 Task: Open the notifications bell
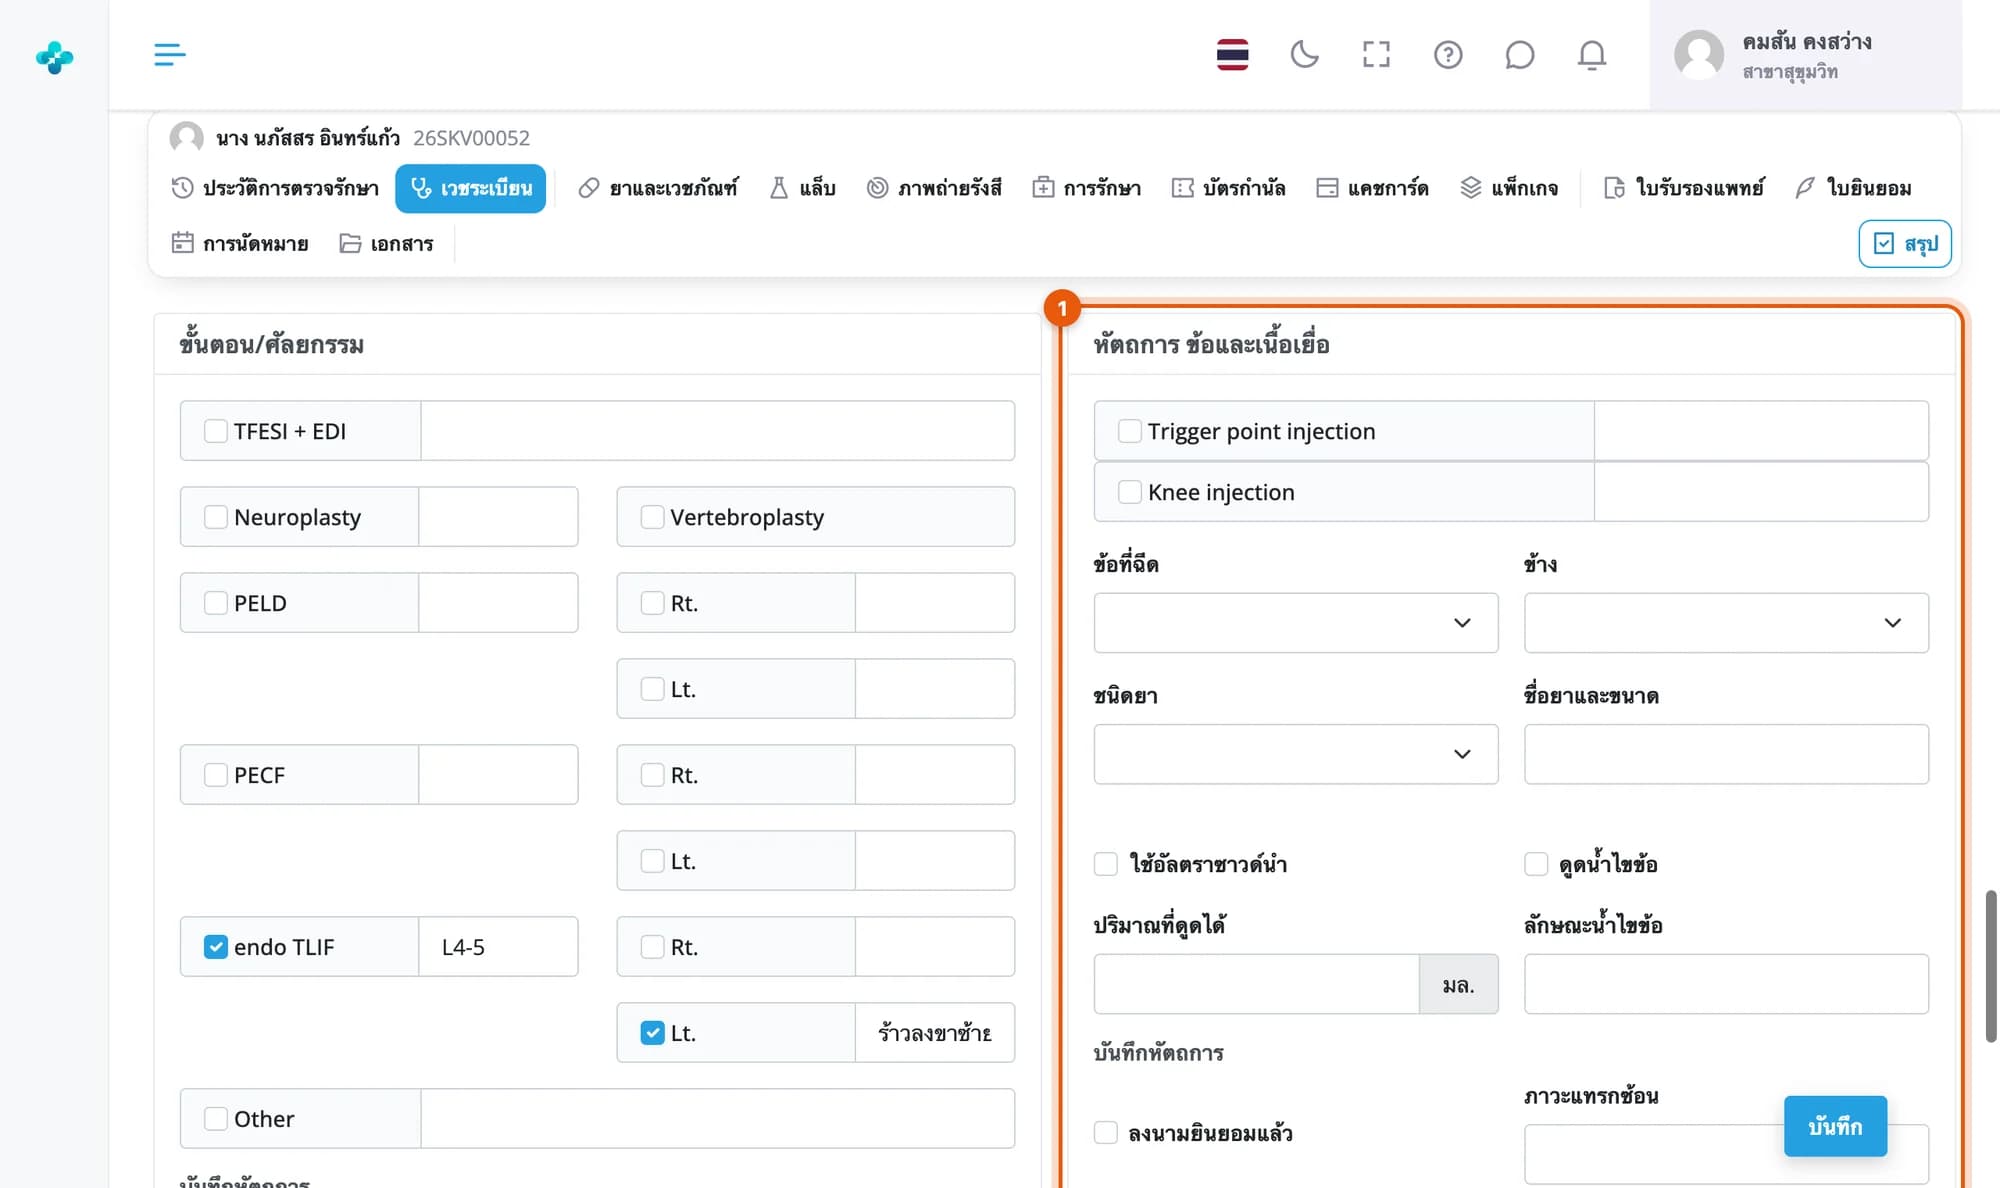pos(1592,54)
